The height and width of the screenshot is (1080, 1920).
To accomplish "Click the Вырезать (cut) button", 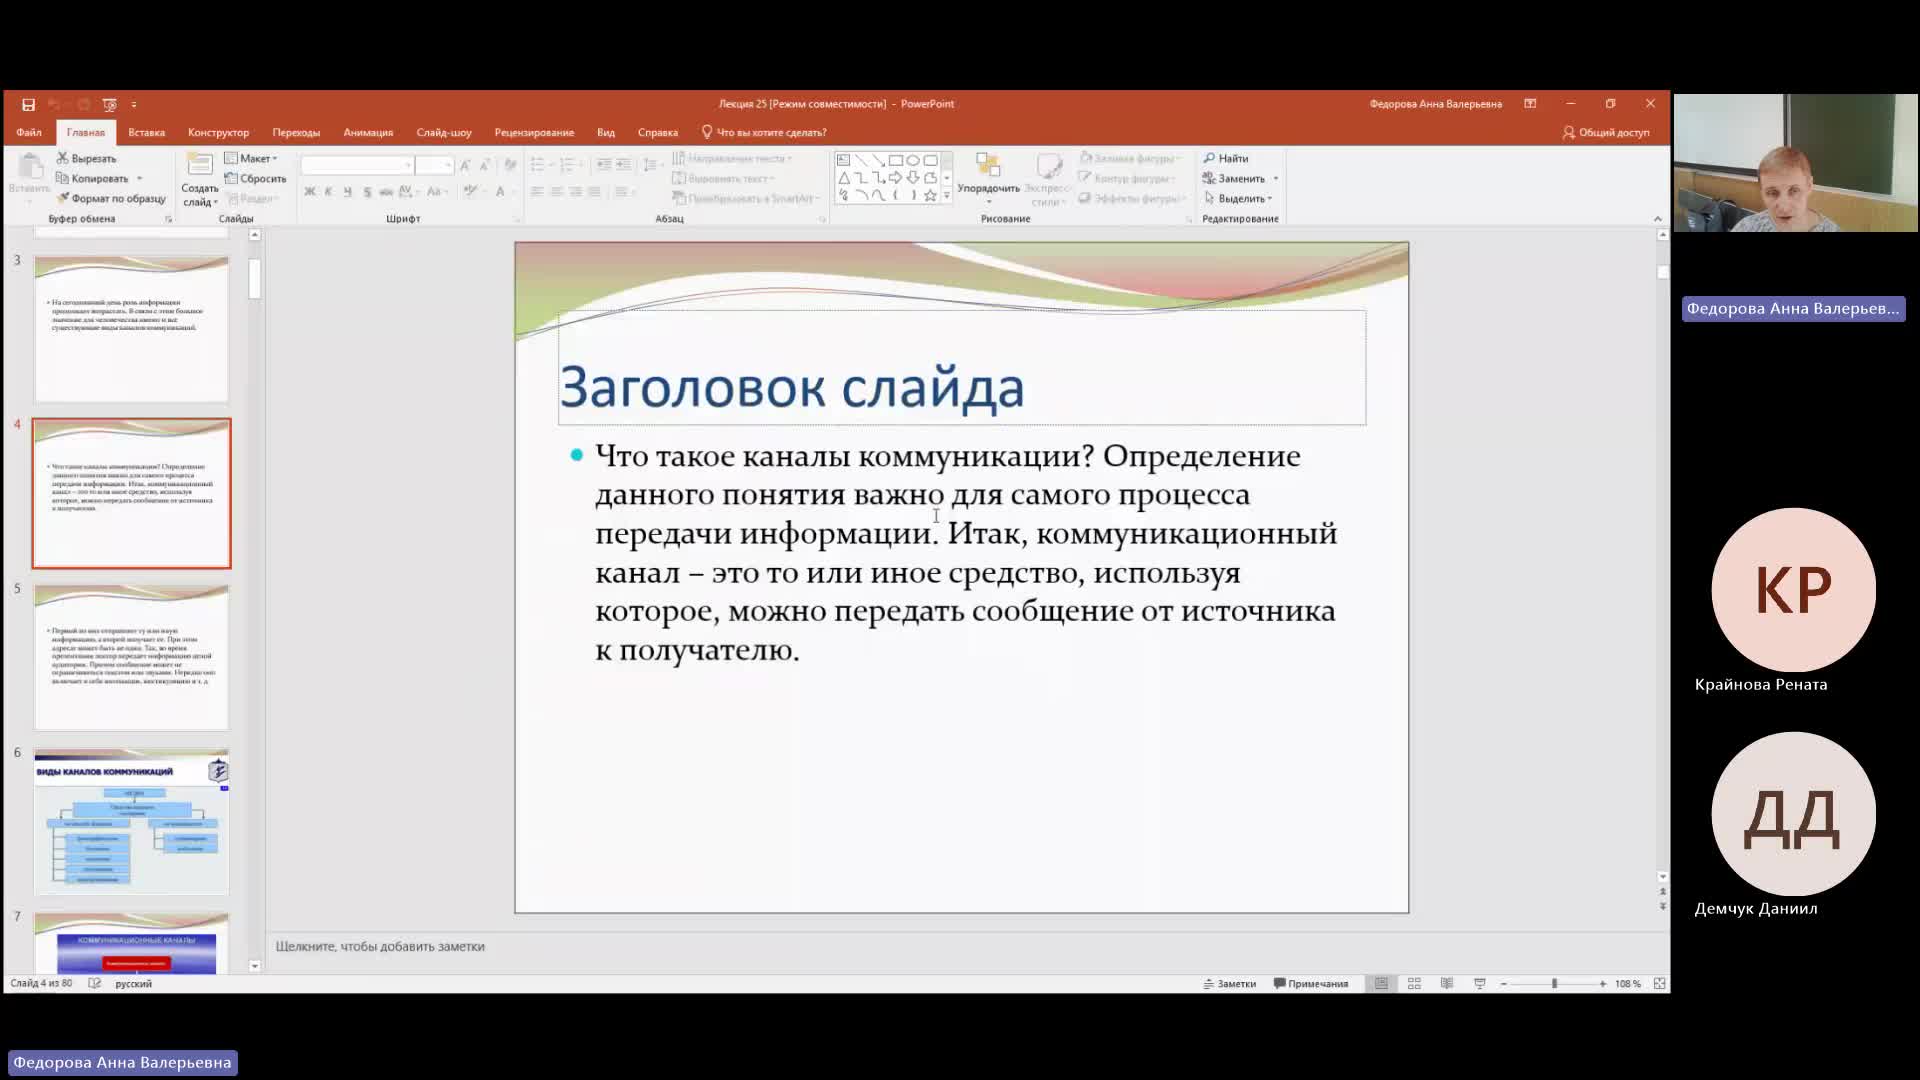I will click(87, 158).
